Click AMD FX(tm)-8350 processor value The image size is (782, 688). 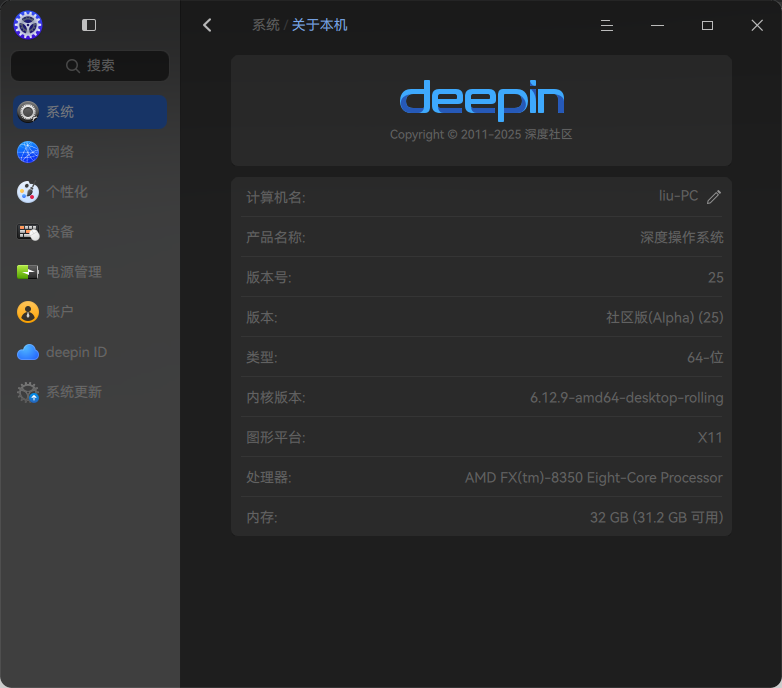[593, 478]
